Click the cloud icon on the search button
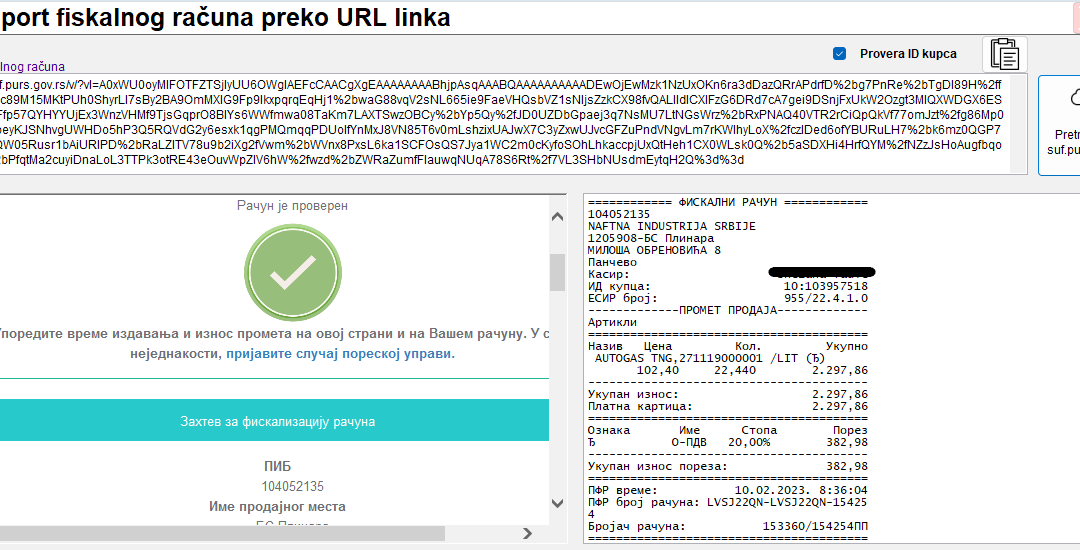 [1074, 98]
